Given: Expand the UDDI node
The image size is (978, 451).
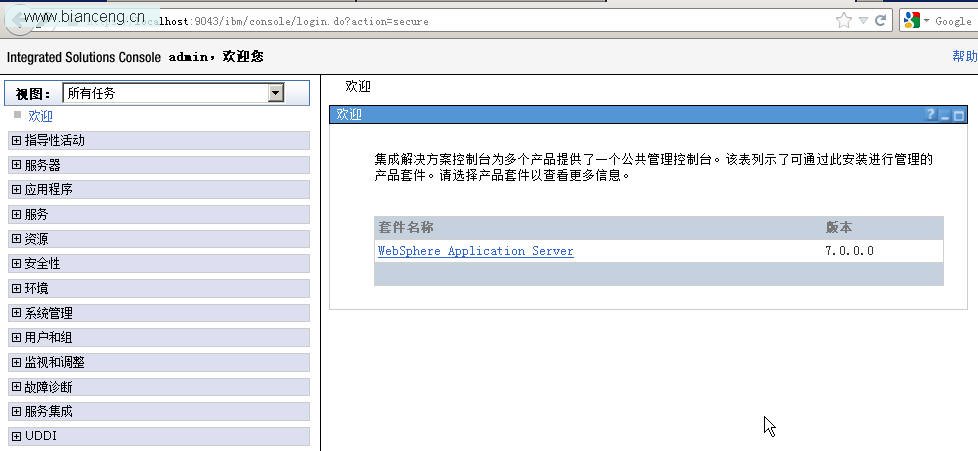Looking at the screenshot, I should point(16,436).
